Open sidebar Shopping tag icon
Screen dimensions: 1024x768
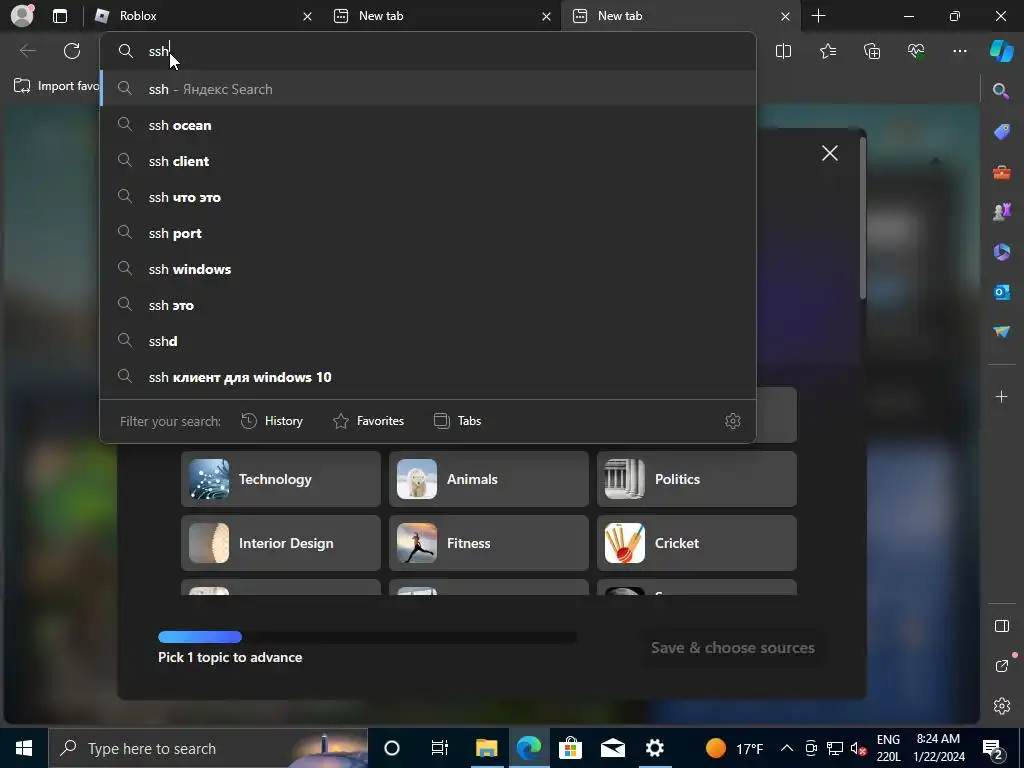tap(1001, 131)
